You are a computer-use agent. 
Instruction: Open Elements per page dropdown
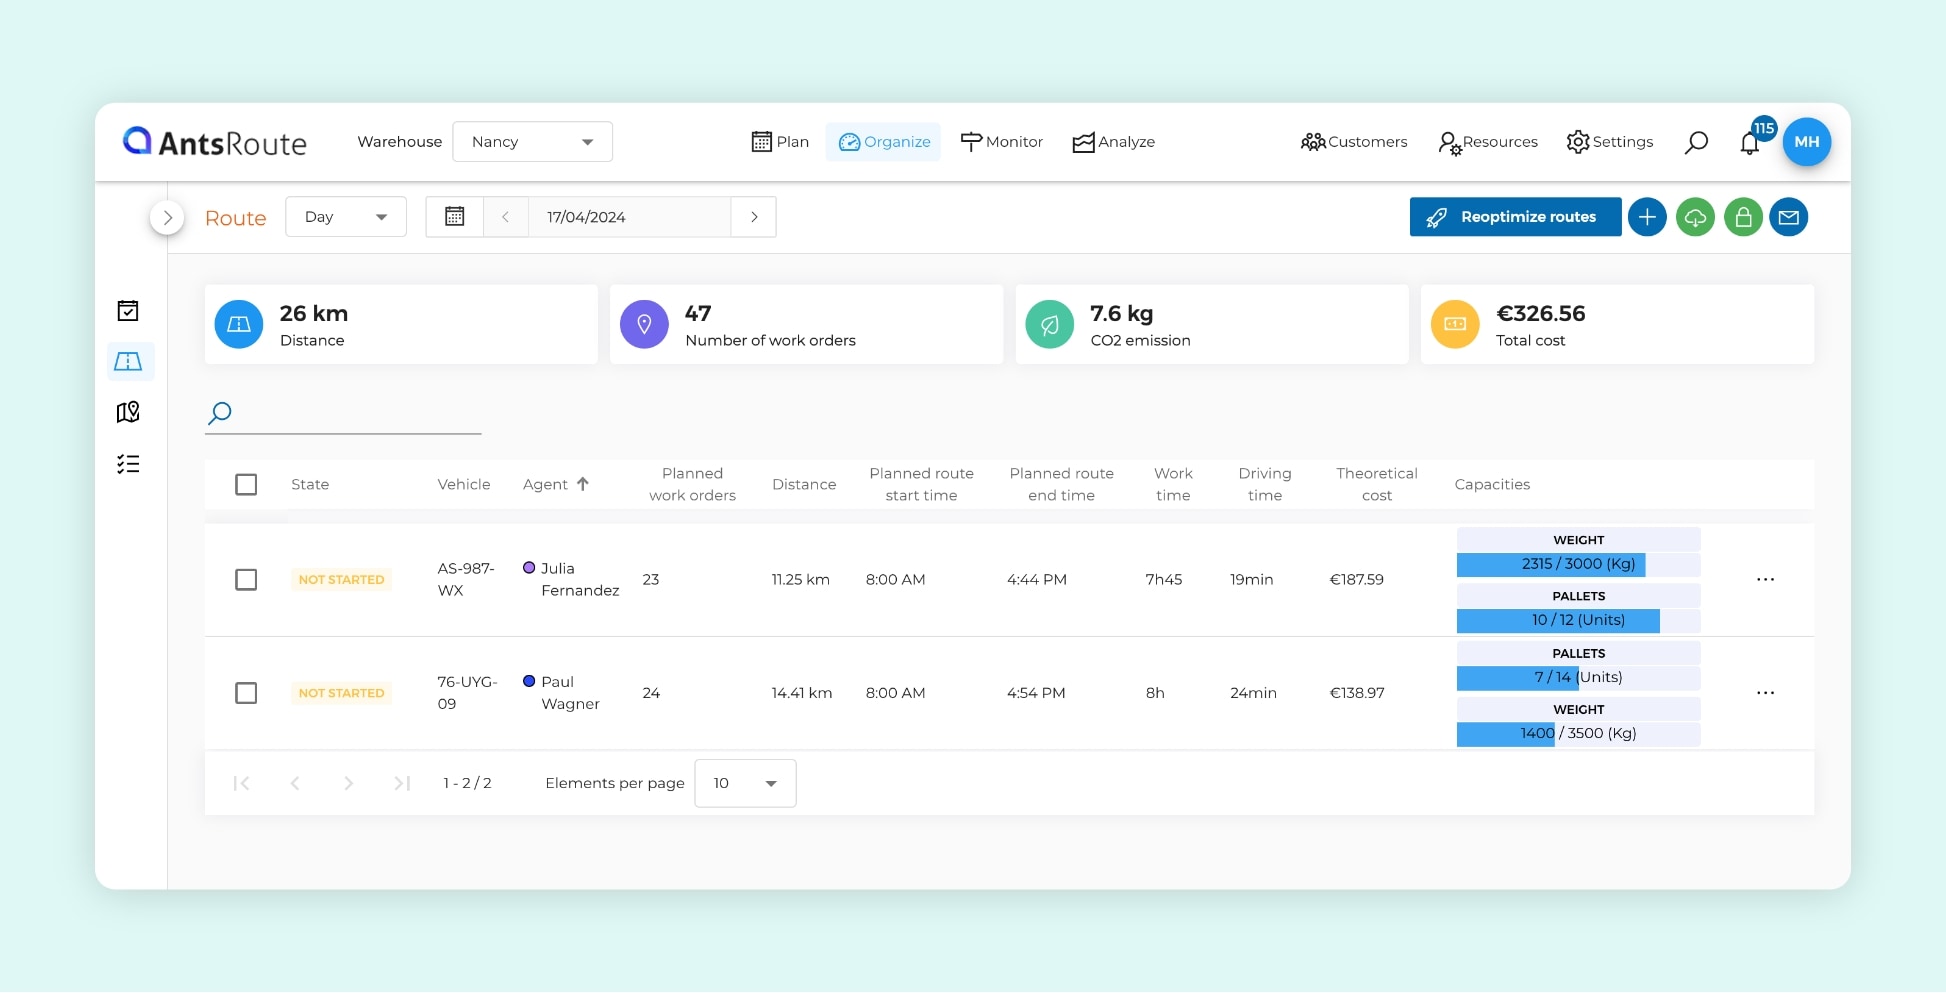(x=745, y=783)
